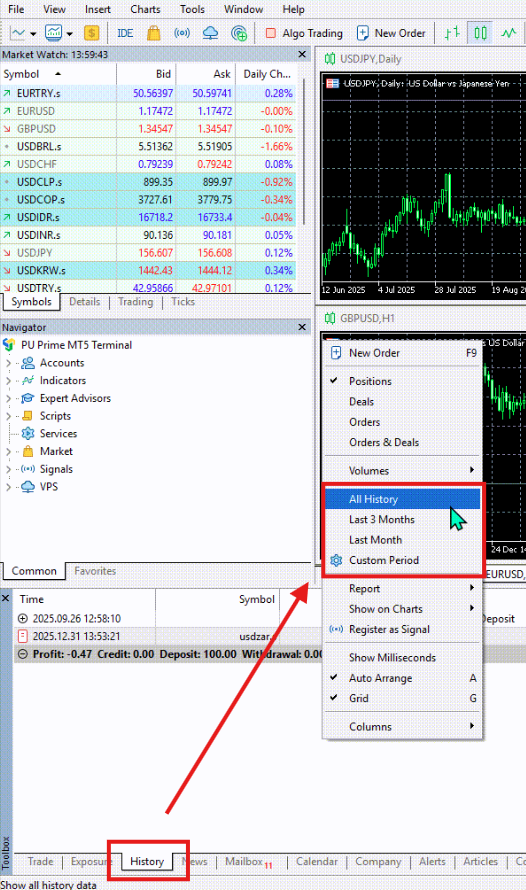Click PU Prime MT5 Terminal icon

pyautogui.click(x=9, y=345)
